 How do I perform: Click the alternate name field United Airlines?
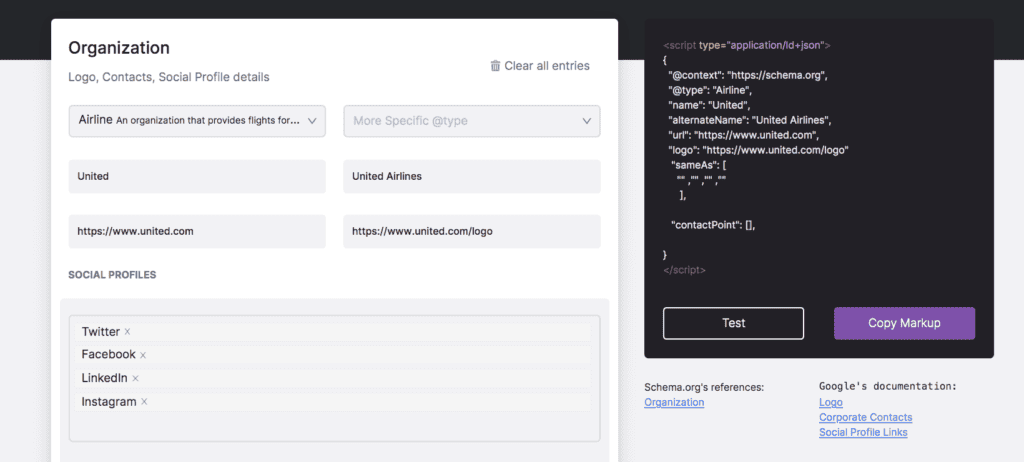coord(472,176)
